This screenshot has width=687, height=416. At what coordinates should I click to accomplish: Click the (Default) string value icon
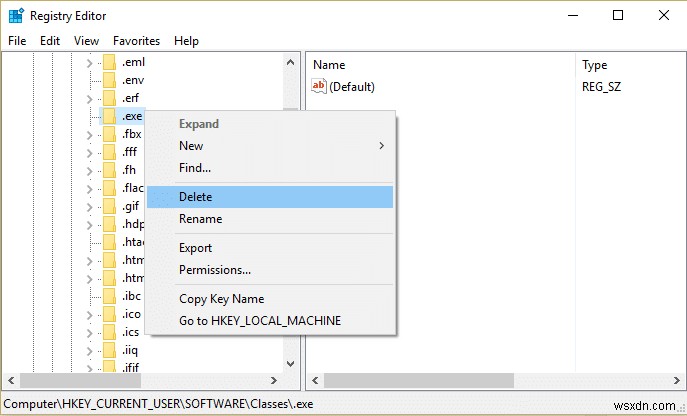[x=320, y=87]
